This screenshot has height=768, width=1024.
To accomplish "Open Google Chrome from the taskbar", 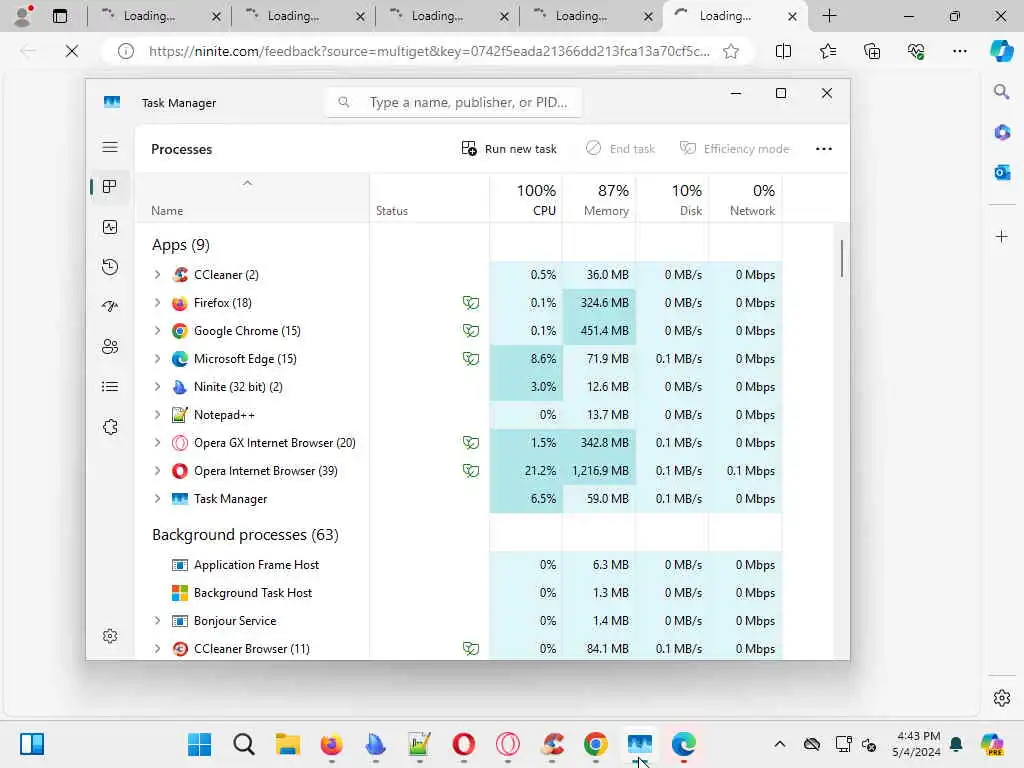I will pos(596,744).
